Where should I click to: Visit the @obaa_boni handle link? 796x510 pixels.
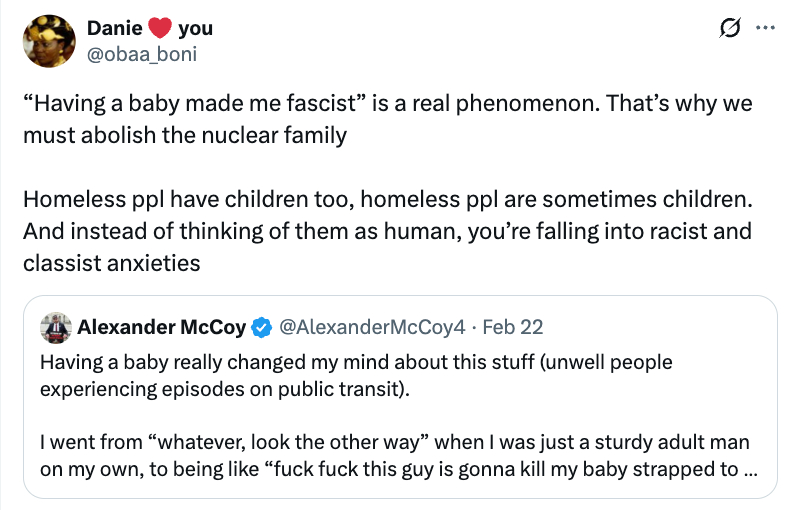pyautogui.click(x=143, y=54)
